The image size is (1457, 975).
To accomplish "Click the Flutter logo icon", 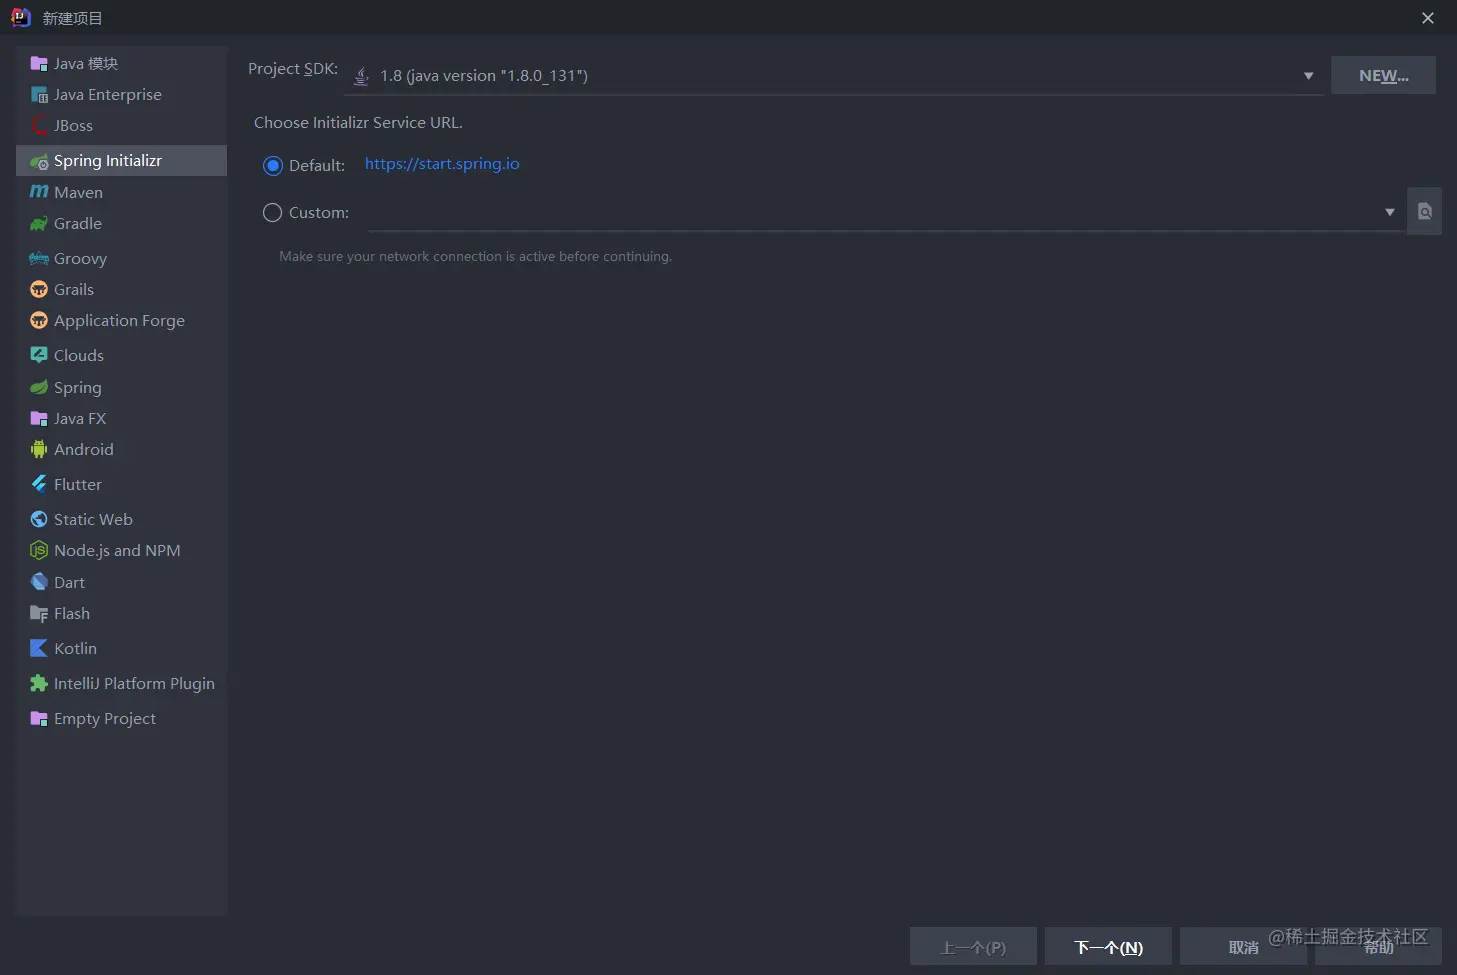I will (39, 484).
